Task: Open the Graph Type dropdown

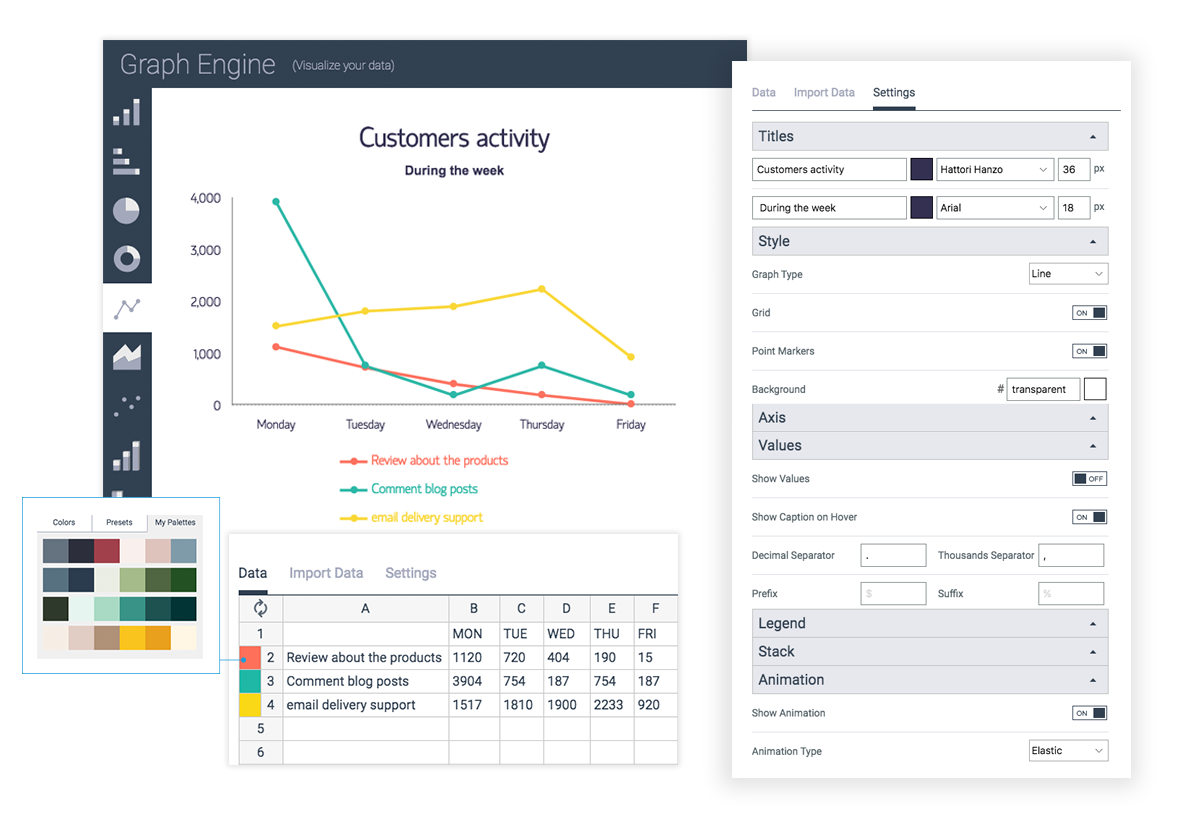Action: 1068,274
